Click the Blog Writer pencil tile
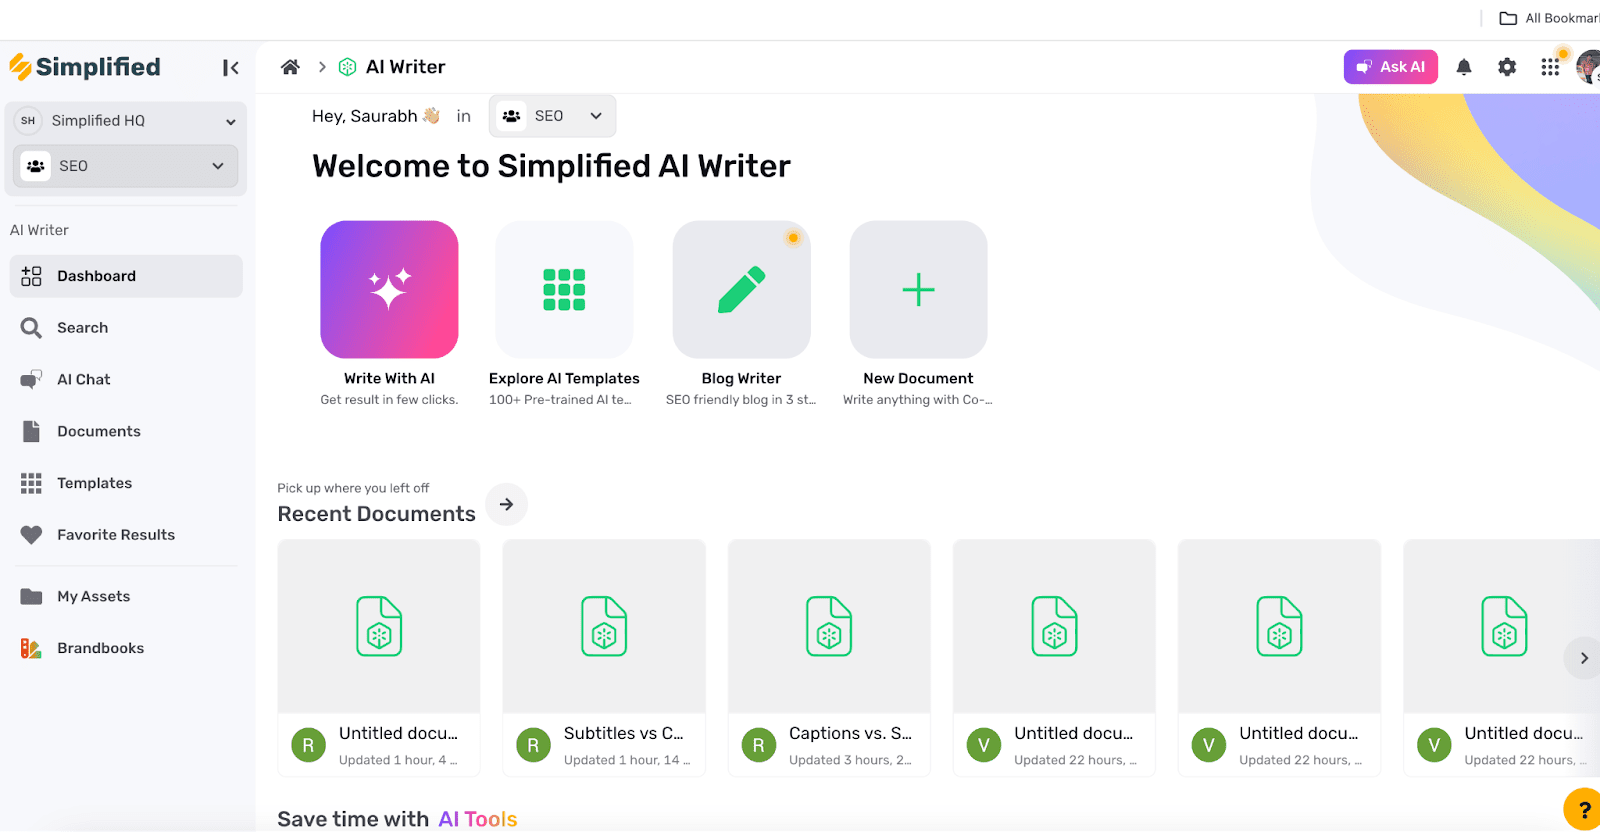The image size is (1600, 832). (741, 290)
